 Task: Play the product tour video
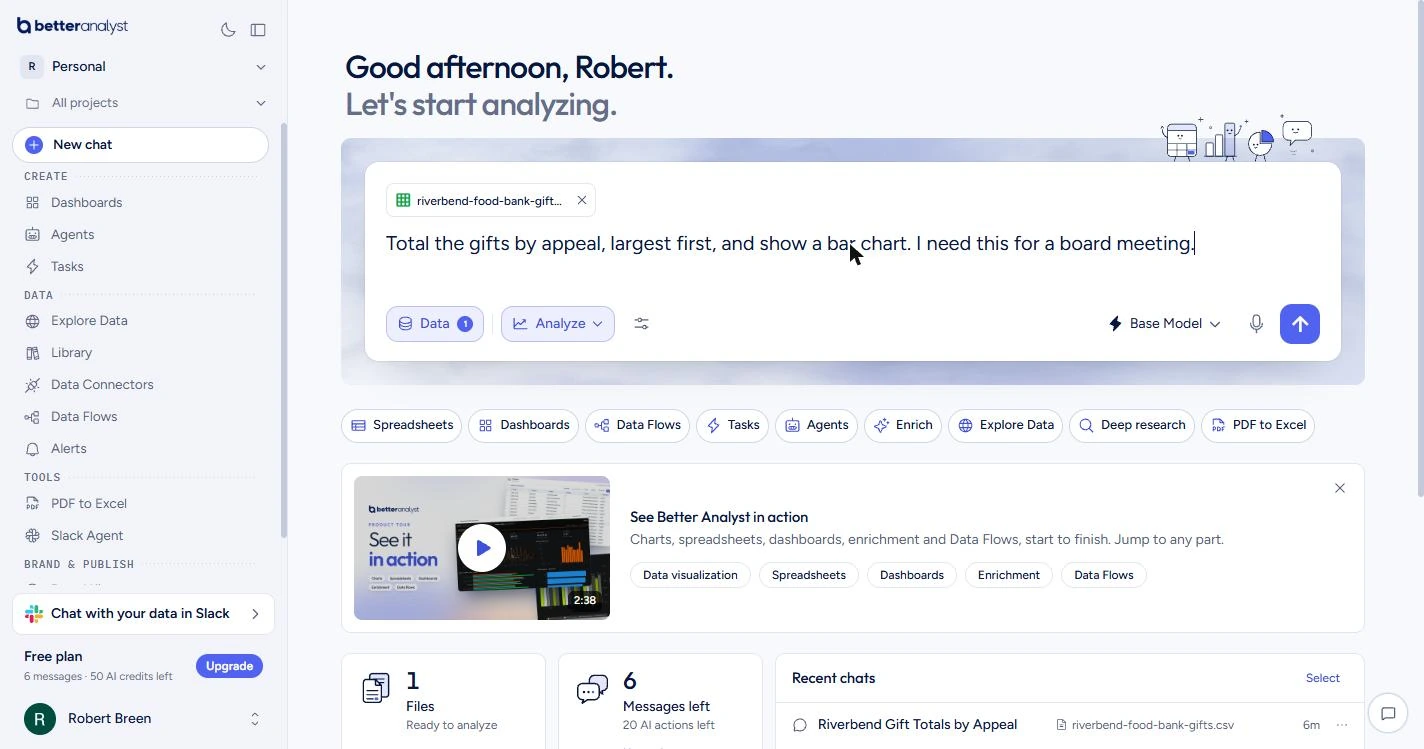click(482, 548)
